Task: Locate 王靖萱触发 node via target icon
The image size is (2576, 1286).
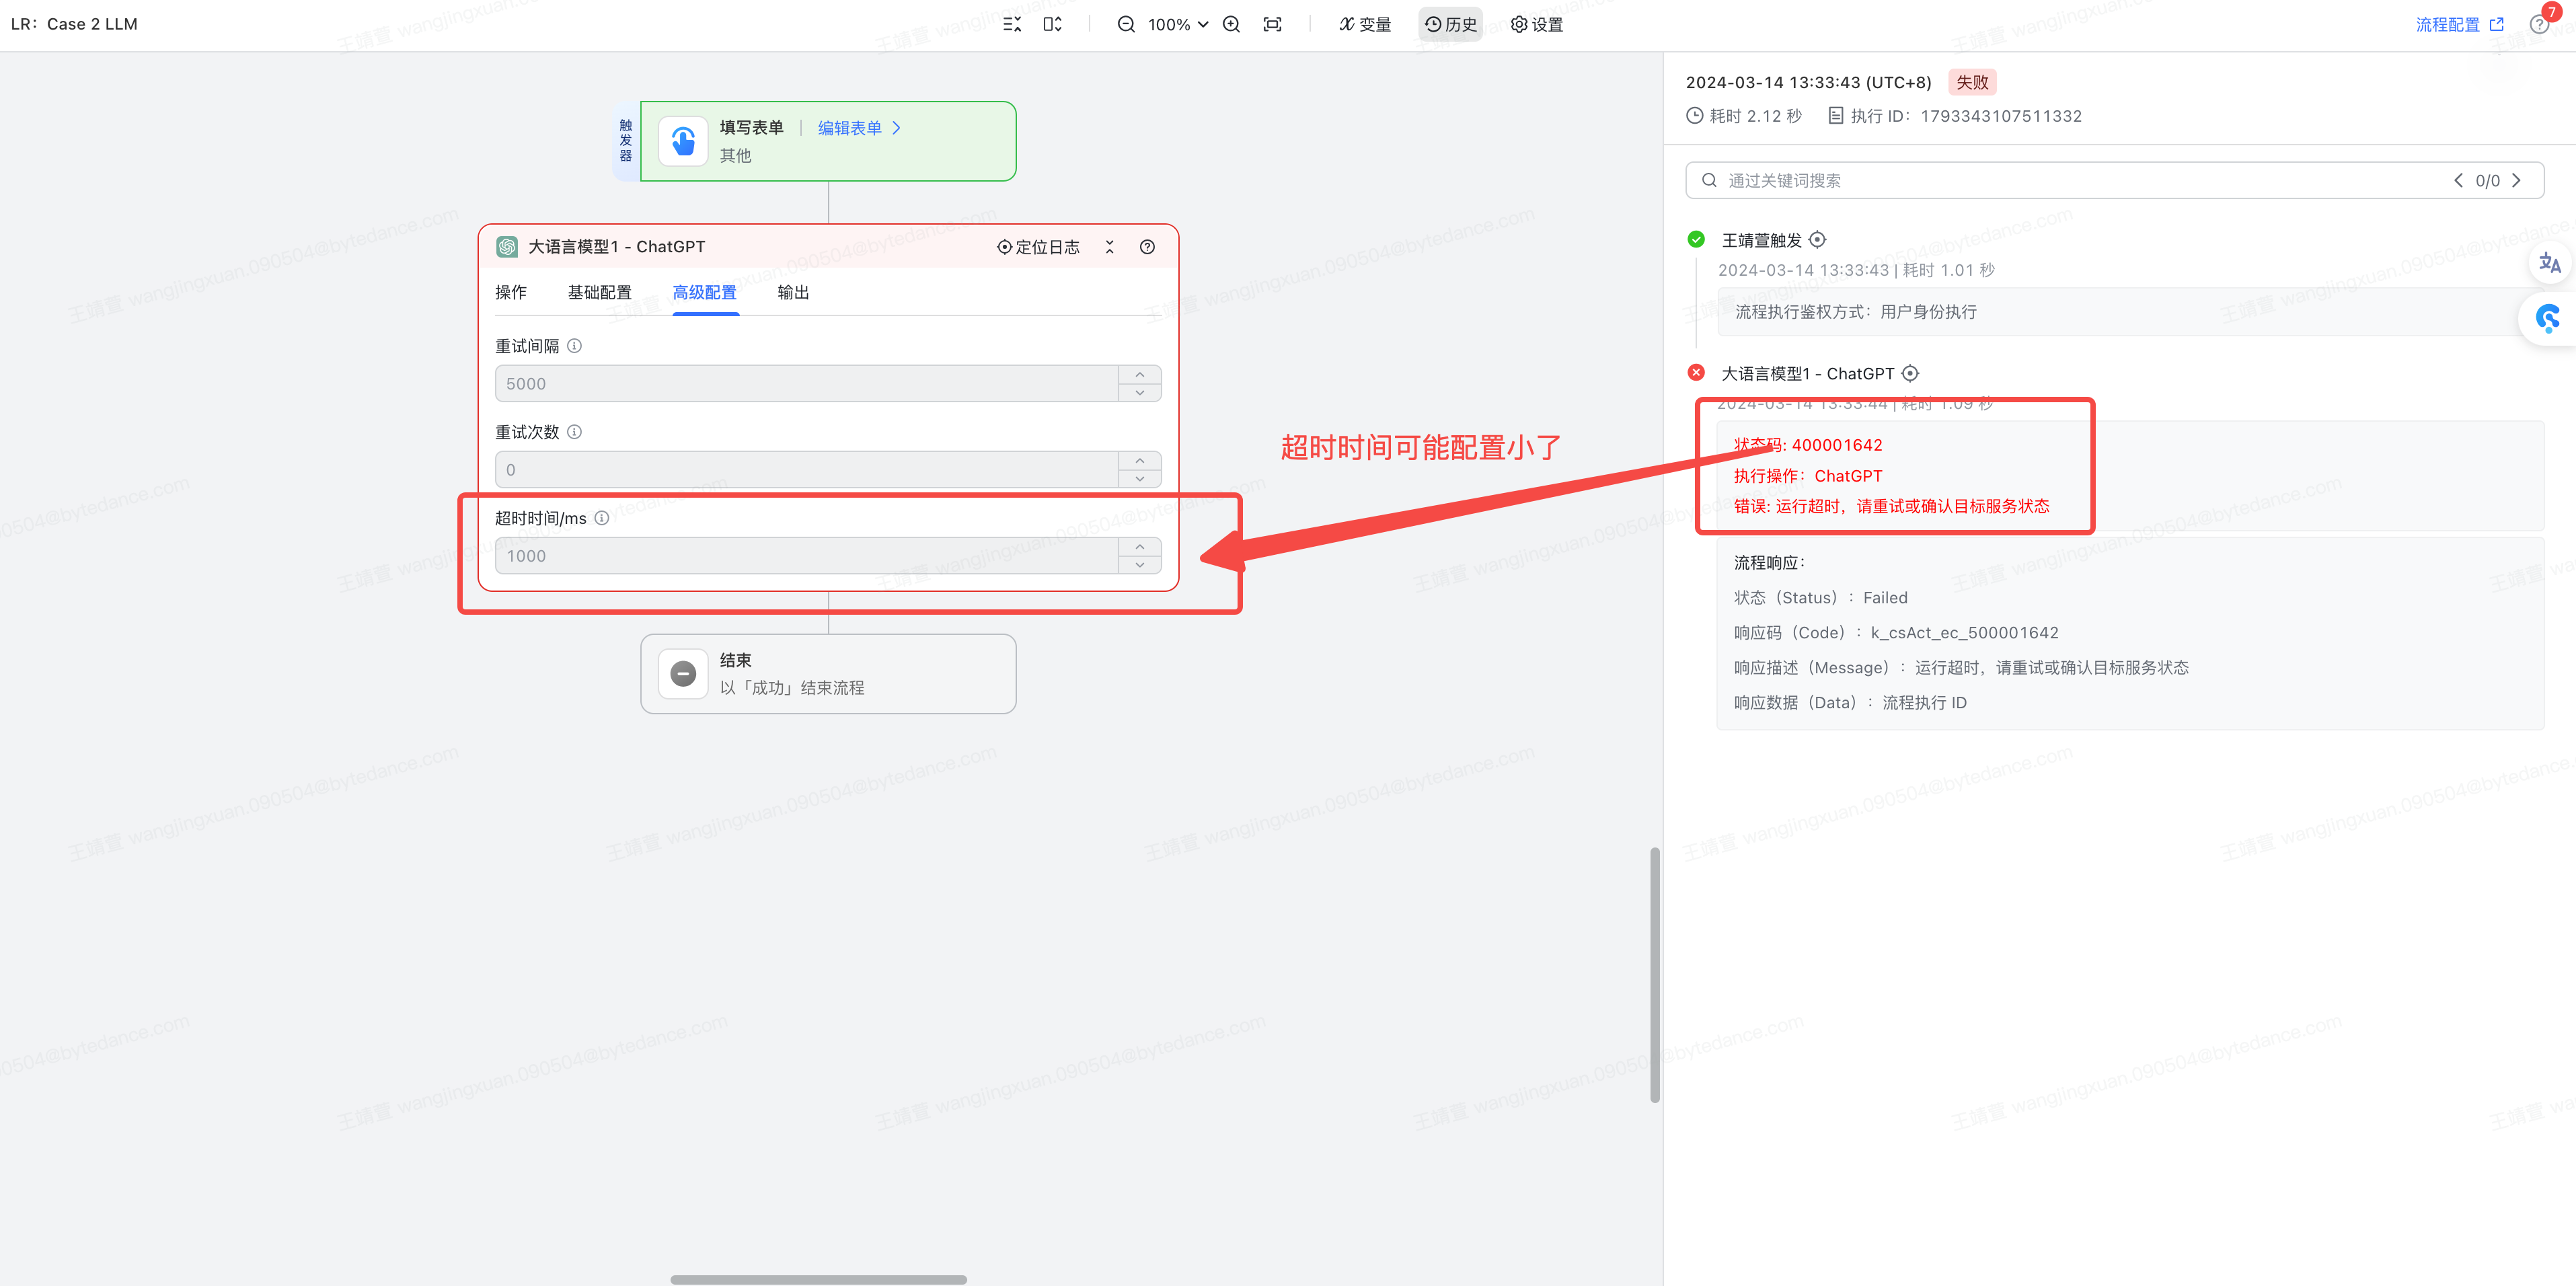Action: pos(1818,240)
